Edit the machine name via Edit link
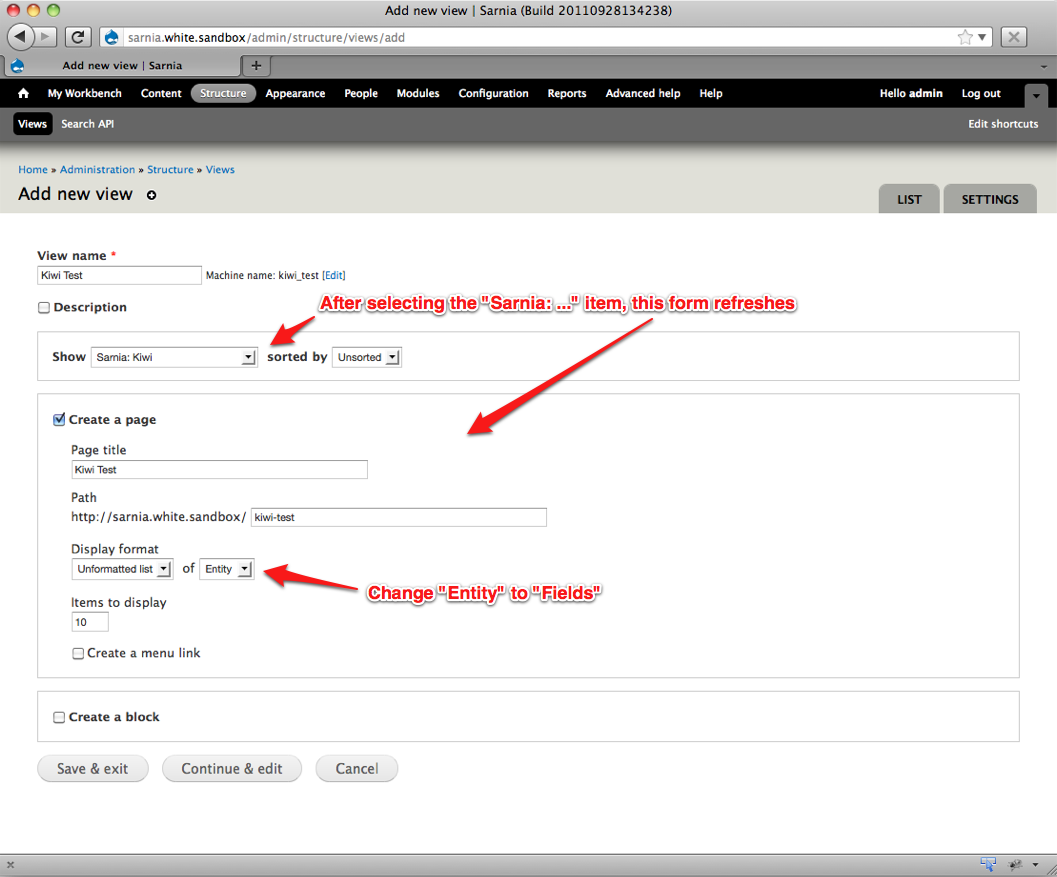 [x=334, y=275]
